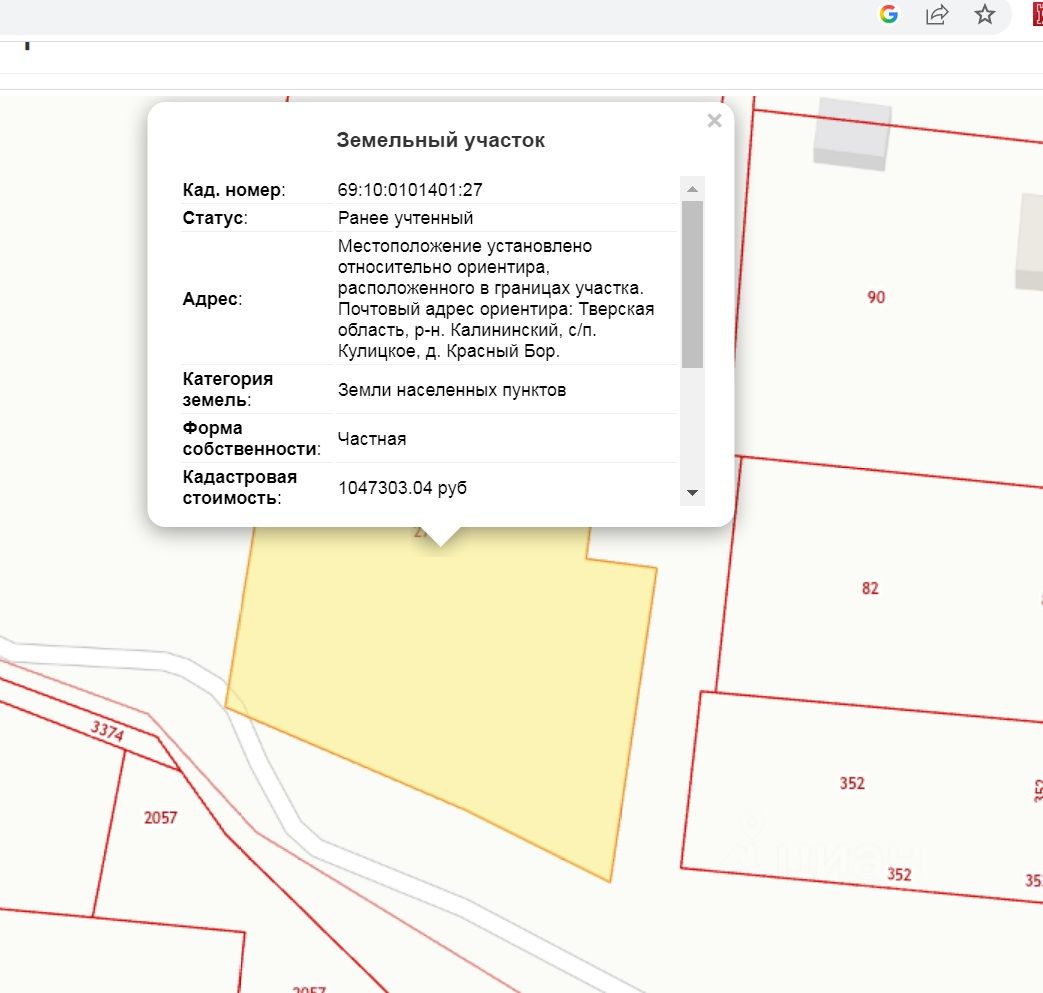
Task: Click the Категория земель label
Action: 227,389
